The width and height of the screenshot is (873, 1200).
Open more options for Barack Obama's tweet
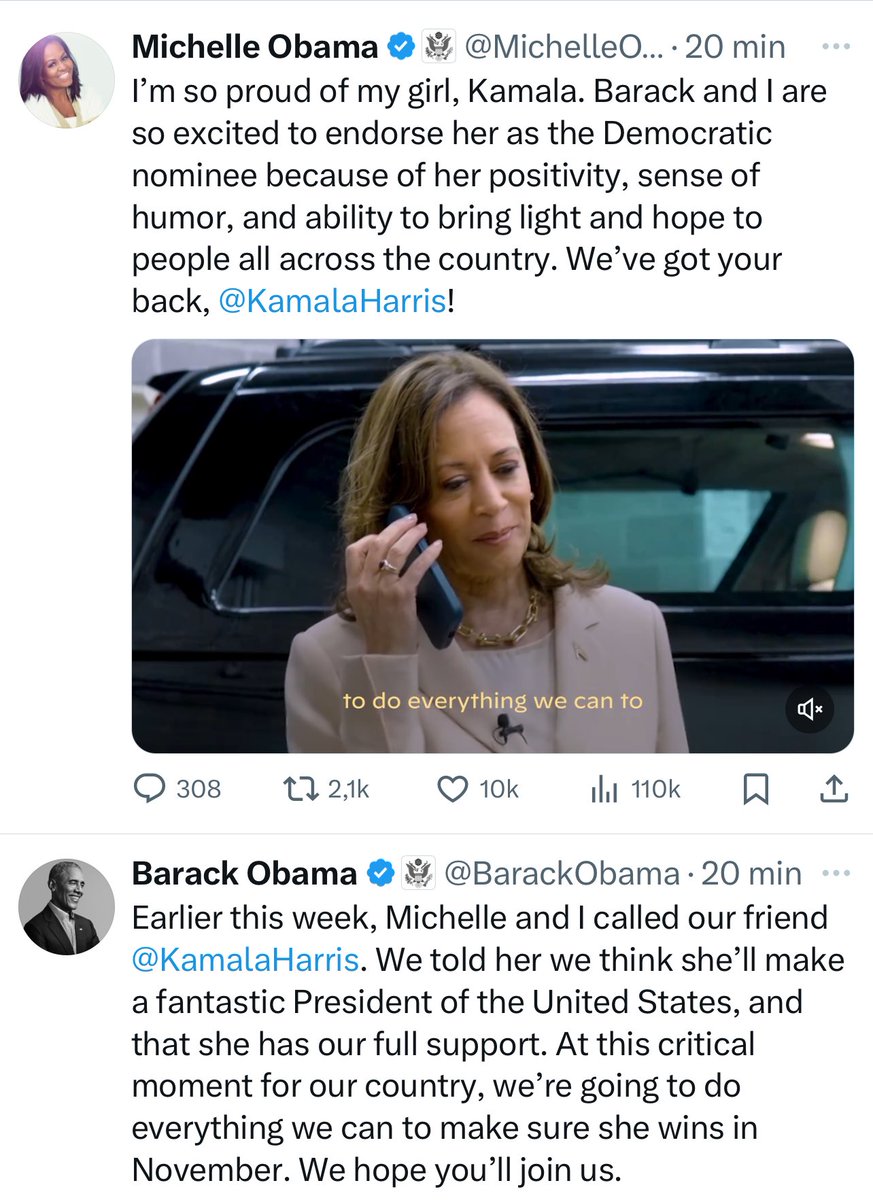point(835,873)
